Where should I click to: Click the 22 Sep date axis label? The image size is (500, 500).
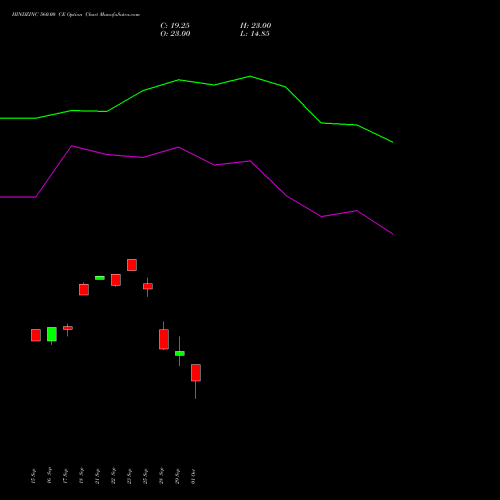coord(113,476)
